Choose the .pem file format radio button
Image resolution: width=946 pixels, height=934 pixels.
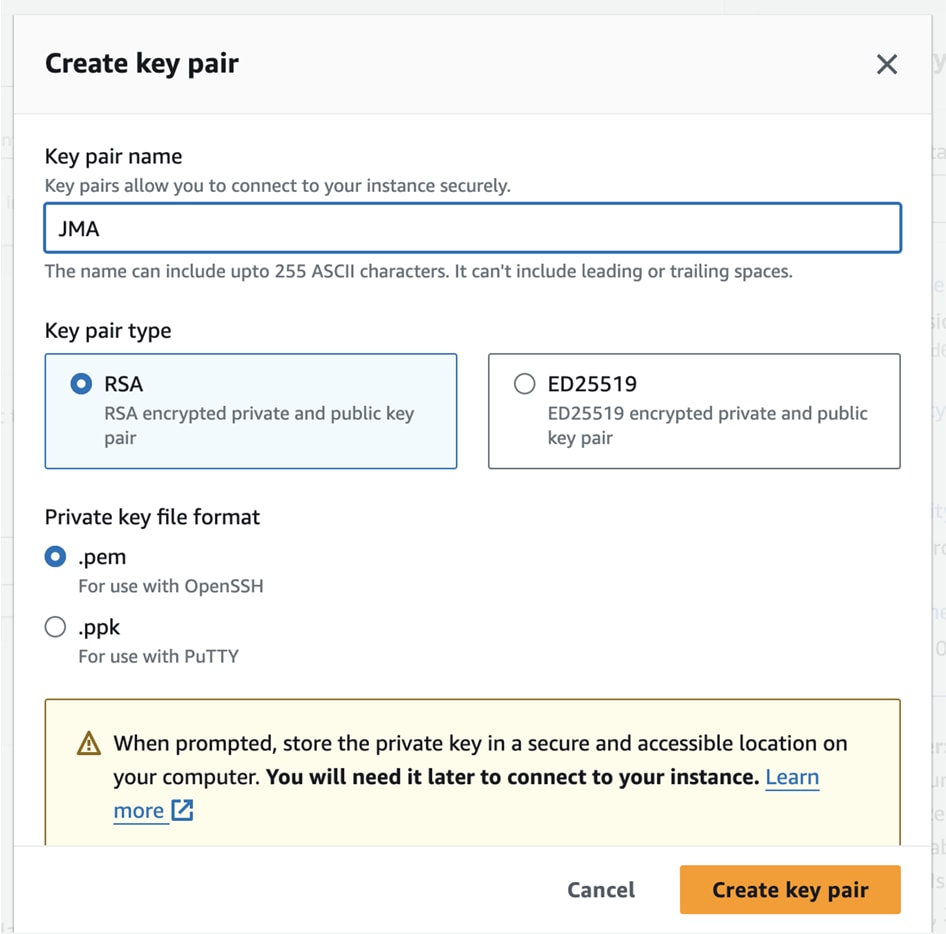[55, 556]
